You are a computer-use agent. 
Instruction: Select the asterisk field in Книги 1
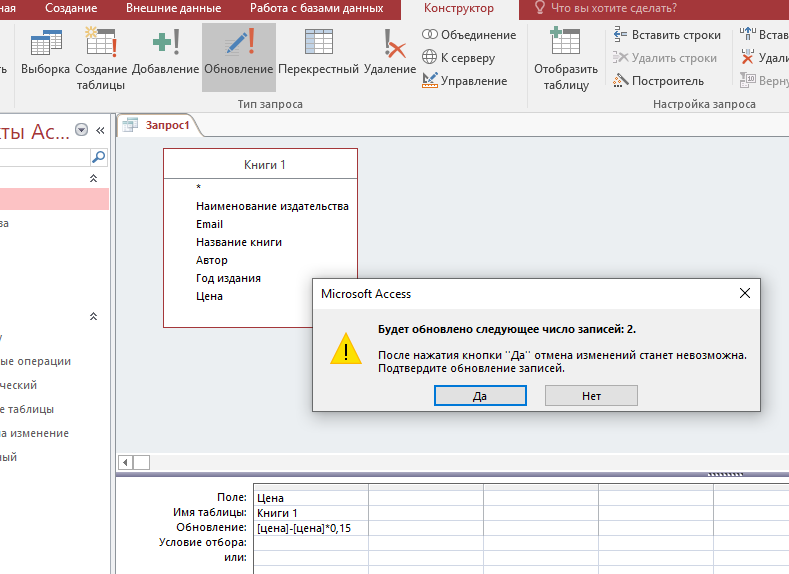click(198, 188)
